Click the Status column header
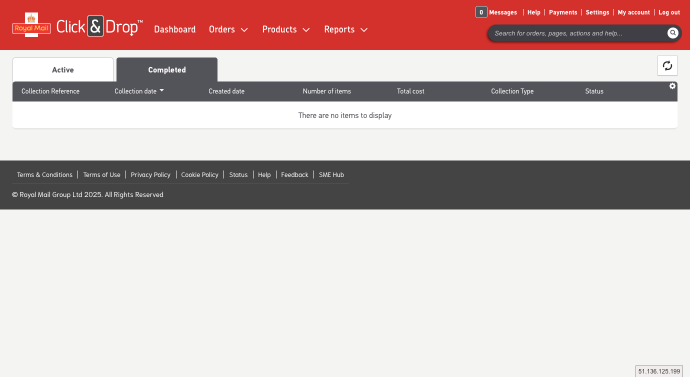The height and width of the screenshot is (377, 690). point(594,91)
